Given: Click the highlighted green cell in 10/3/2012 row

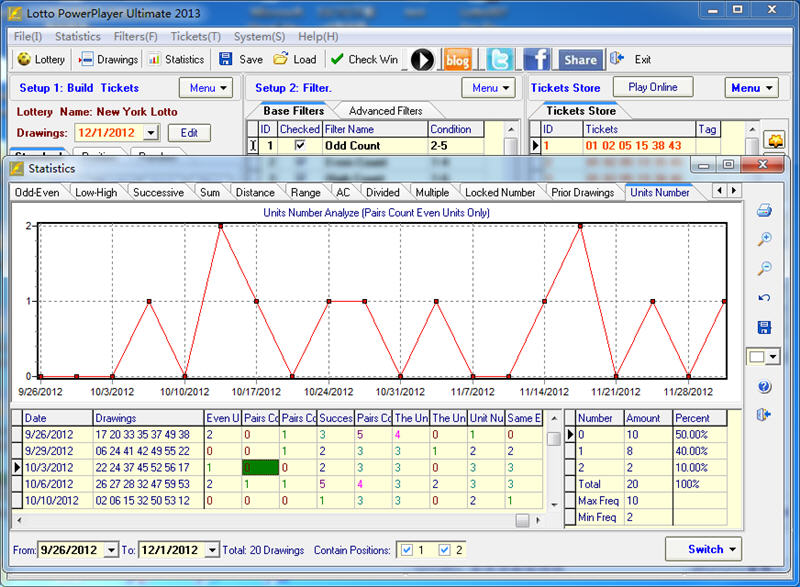Looking at the screenshot, I should (x=260, y=468).
